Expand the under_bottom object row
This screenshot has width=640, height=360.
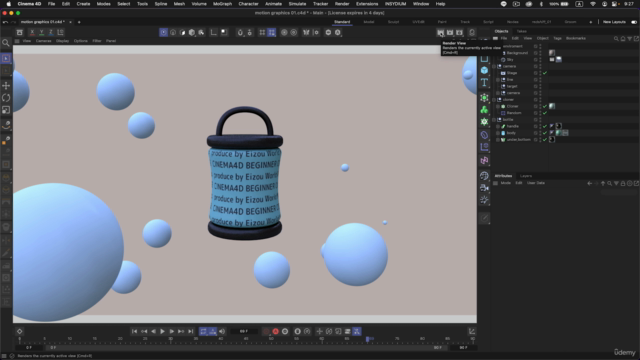tap(498, 140)
